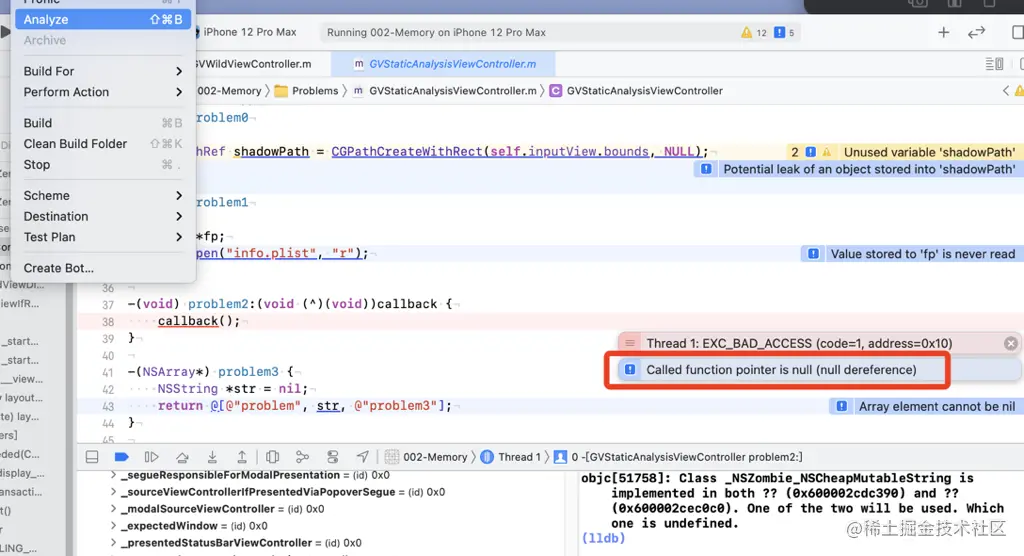Select Thread 1 in debug bar
Image resolution: width=1024 pixels, height=556 pixels.
click(x=511, y=457)
